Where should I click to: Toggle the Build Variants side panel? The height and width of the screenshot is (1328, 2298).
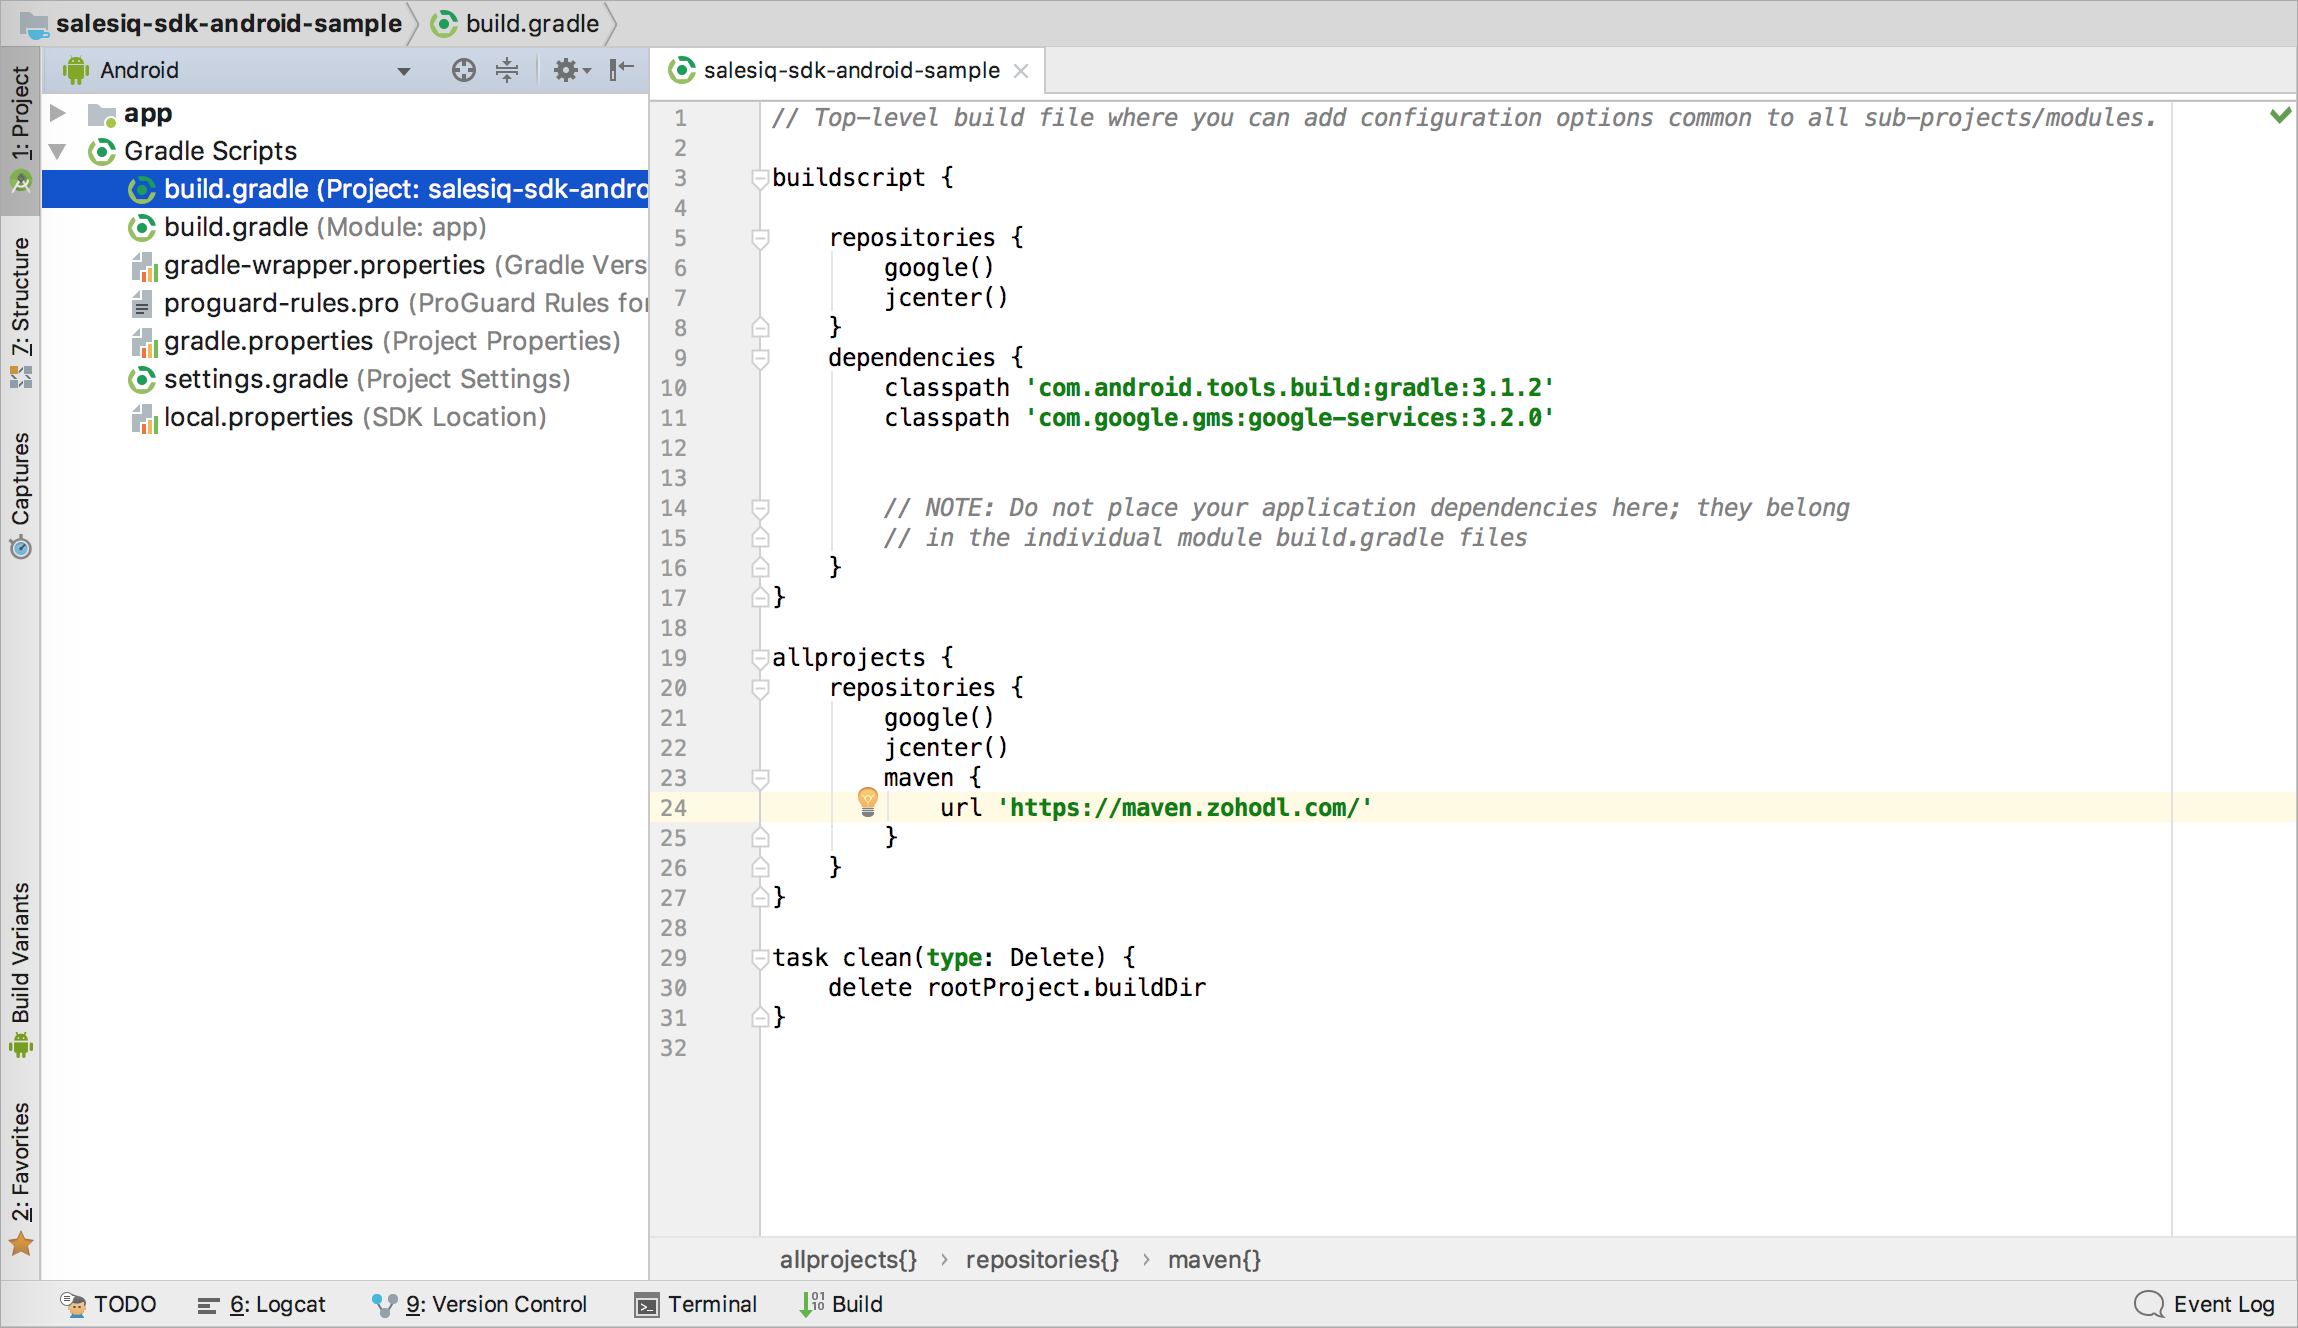tap(20, 953)
